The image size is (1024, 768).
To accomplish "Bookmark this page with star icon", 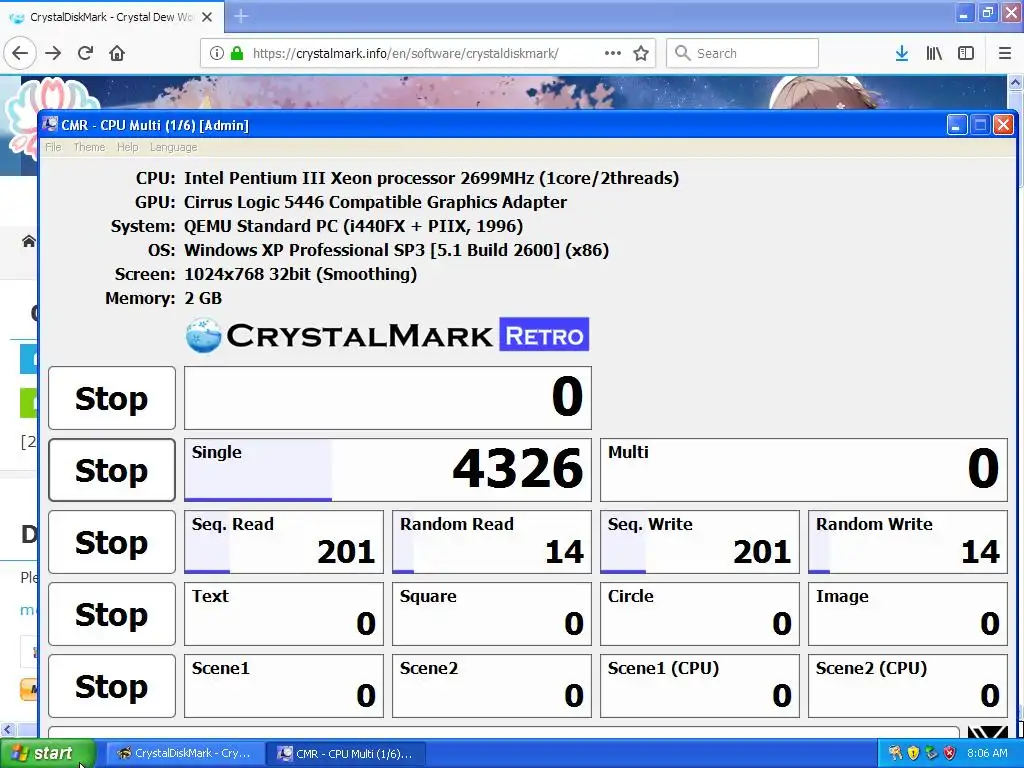I will point(641,54).
